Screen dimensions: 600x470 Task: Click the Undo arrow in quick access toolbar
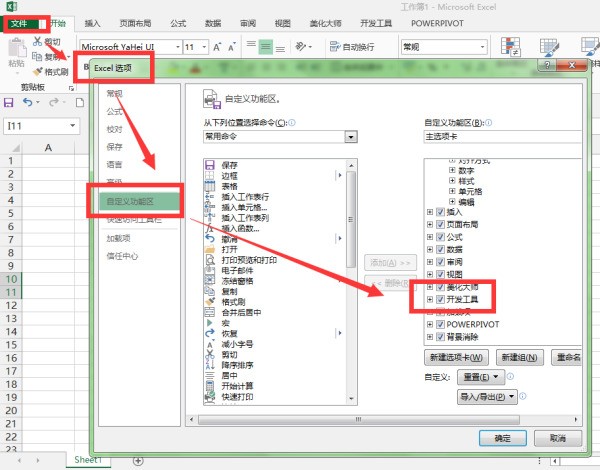tap(28, 102)
